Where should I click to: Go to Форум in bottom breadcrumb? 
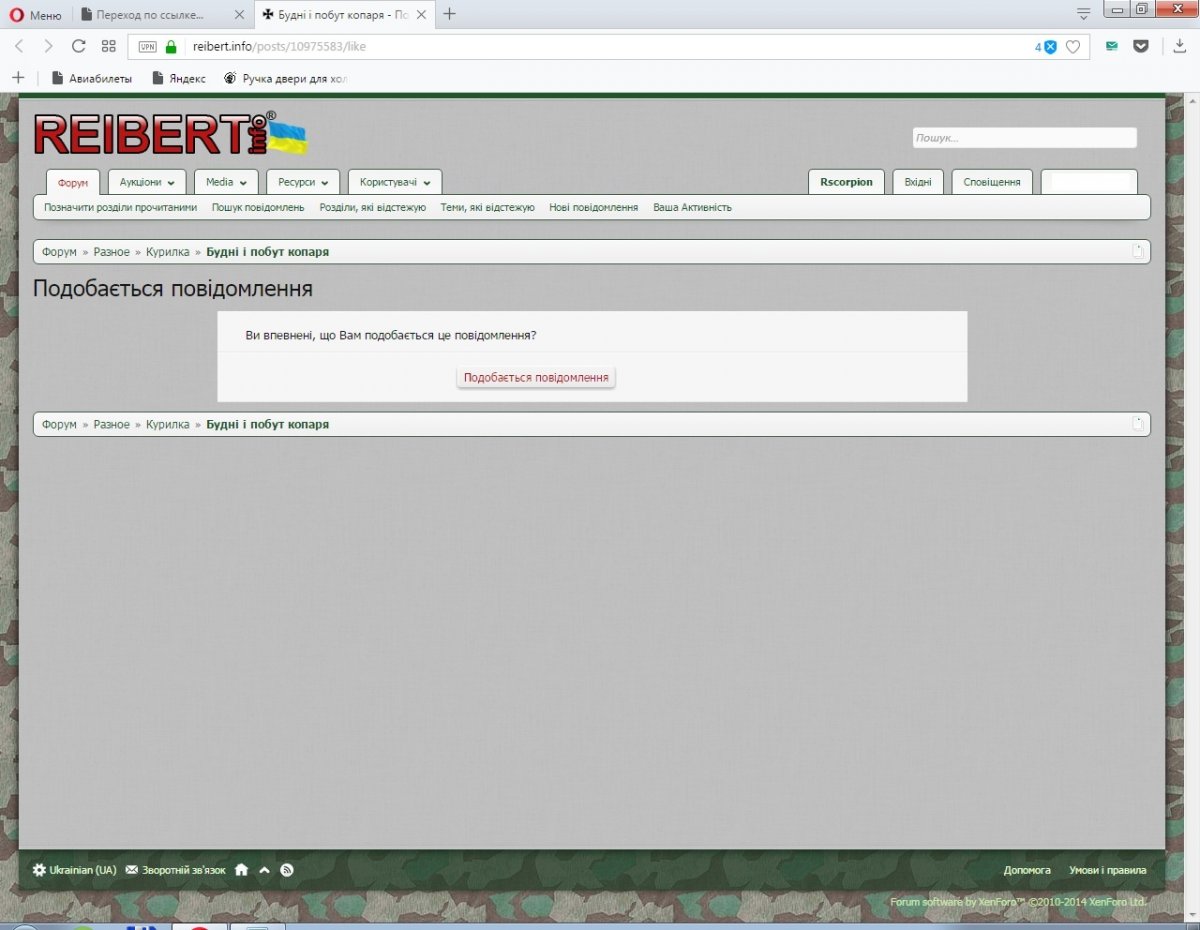pos(59,424)
